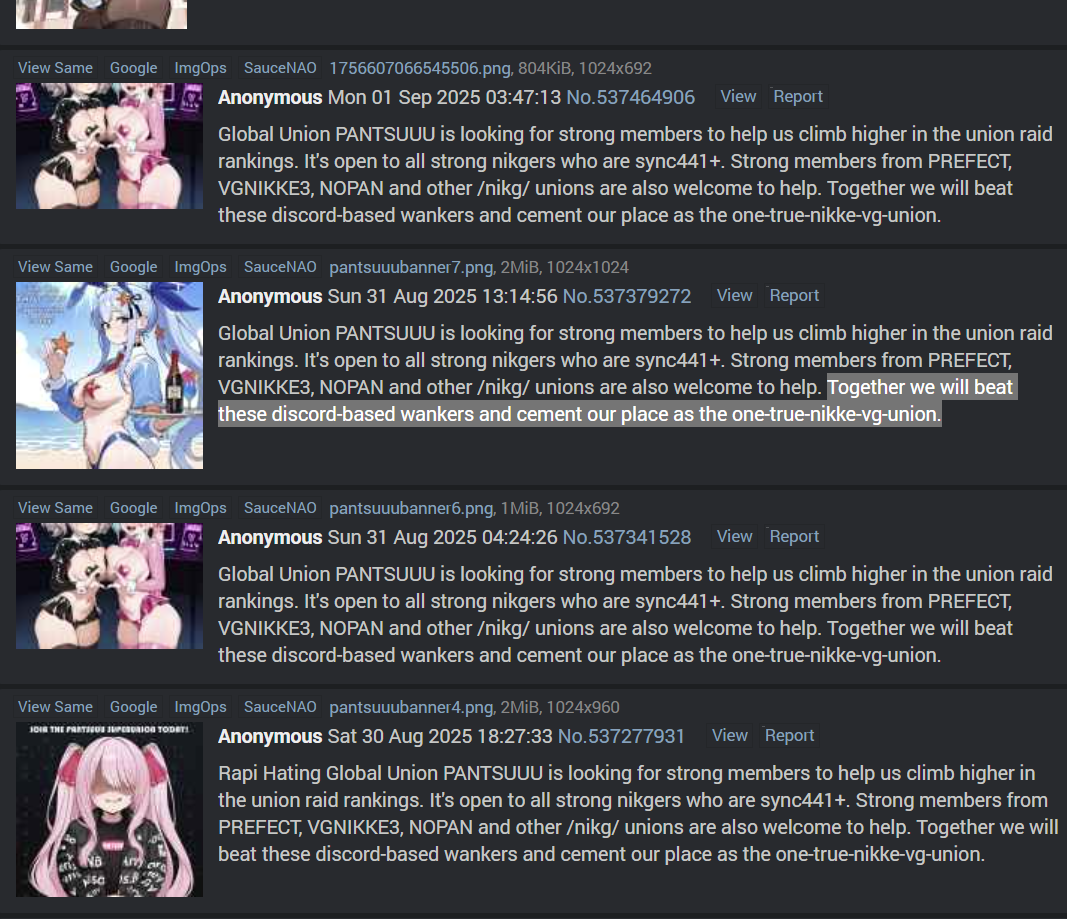Image resolution: width=1067 pixels, height=919 pixels.
Task: Report the Sat 30 Aug post
Action: coord(789,736)
